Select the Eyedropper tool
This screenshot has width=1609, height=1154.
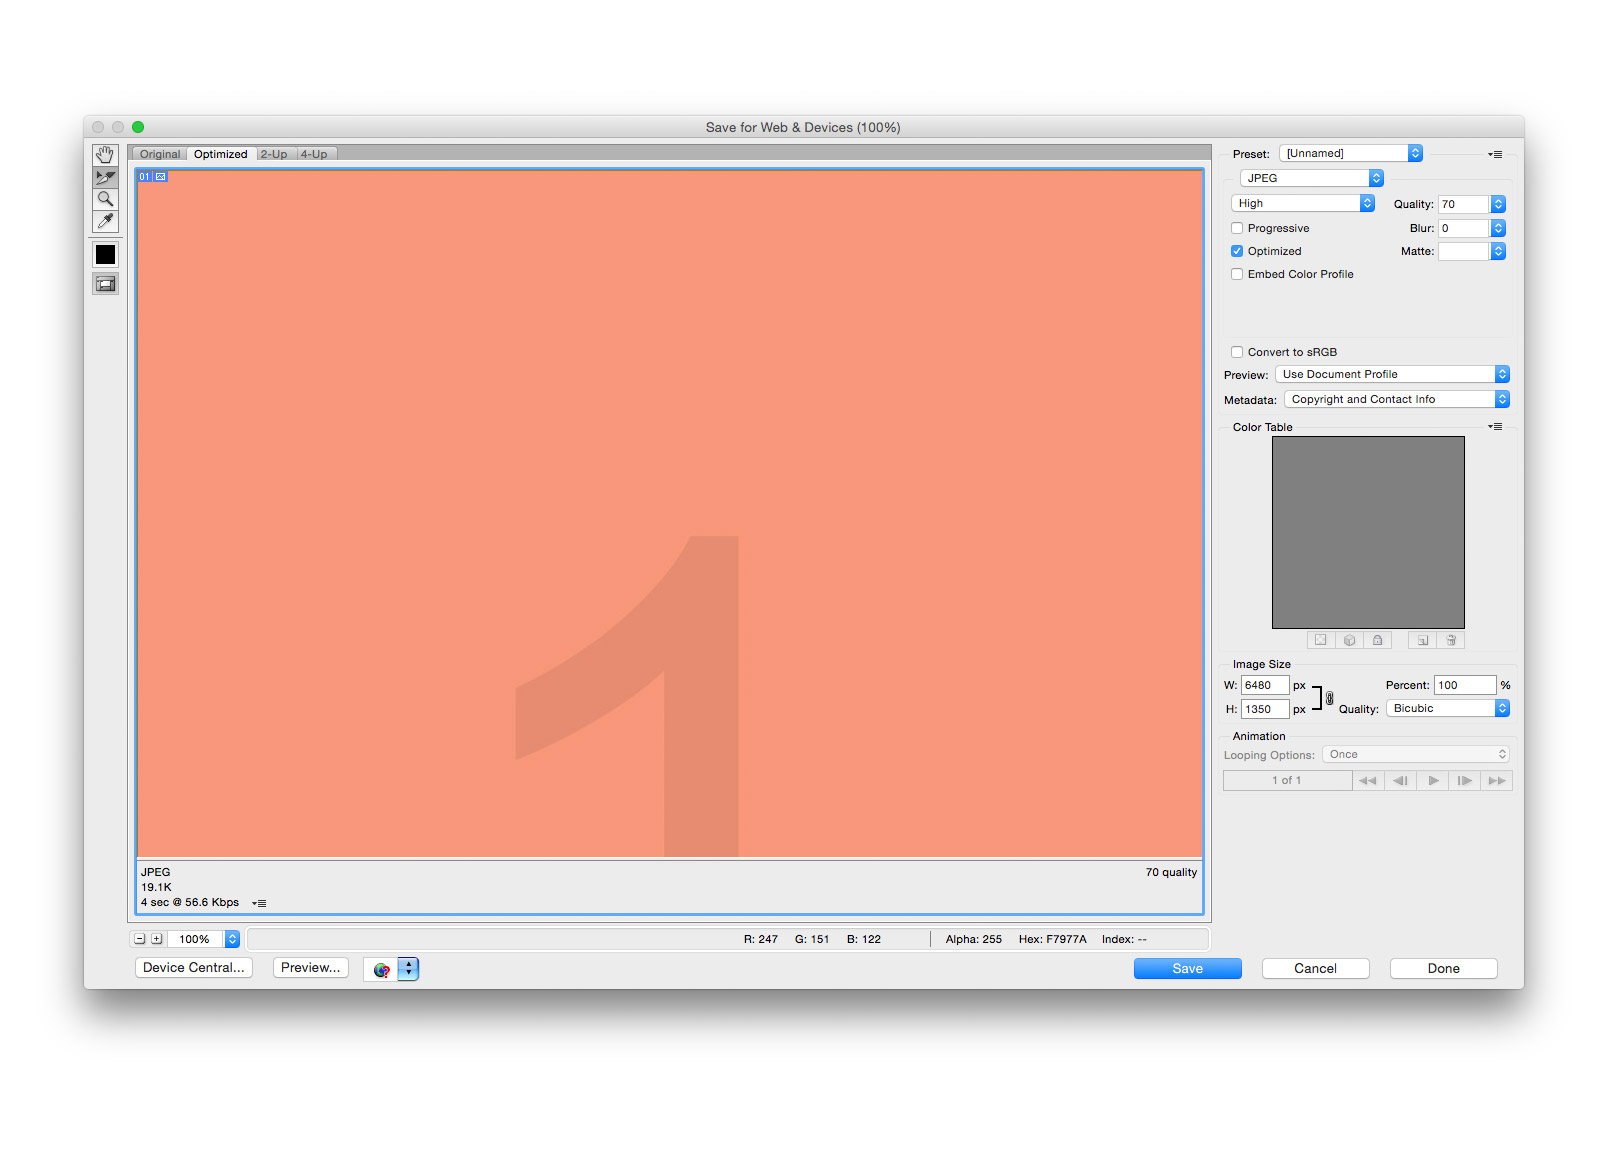105,221
